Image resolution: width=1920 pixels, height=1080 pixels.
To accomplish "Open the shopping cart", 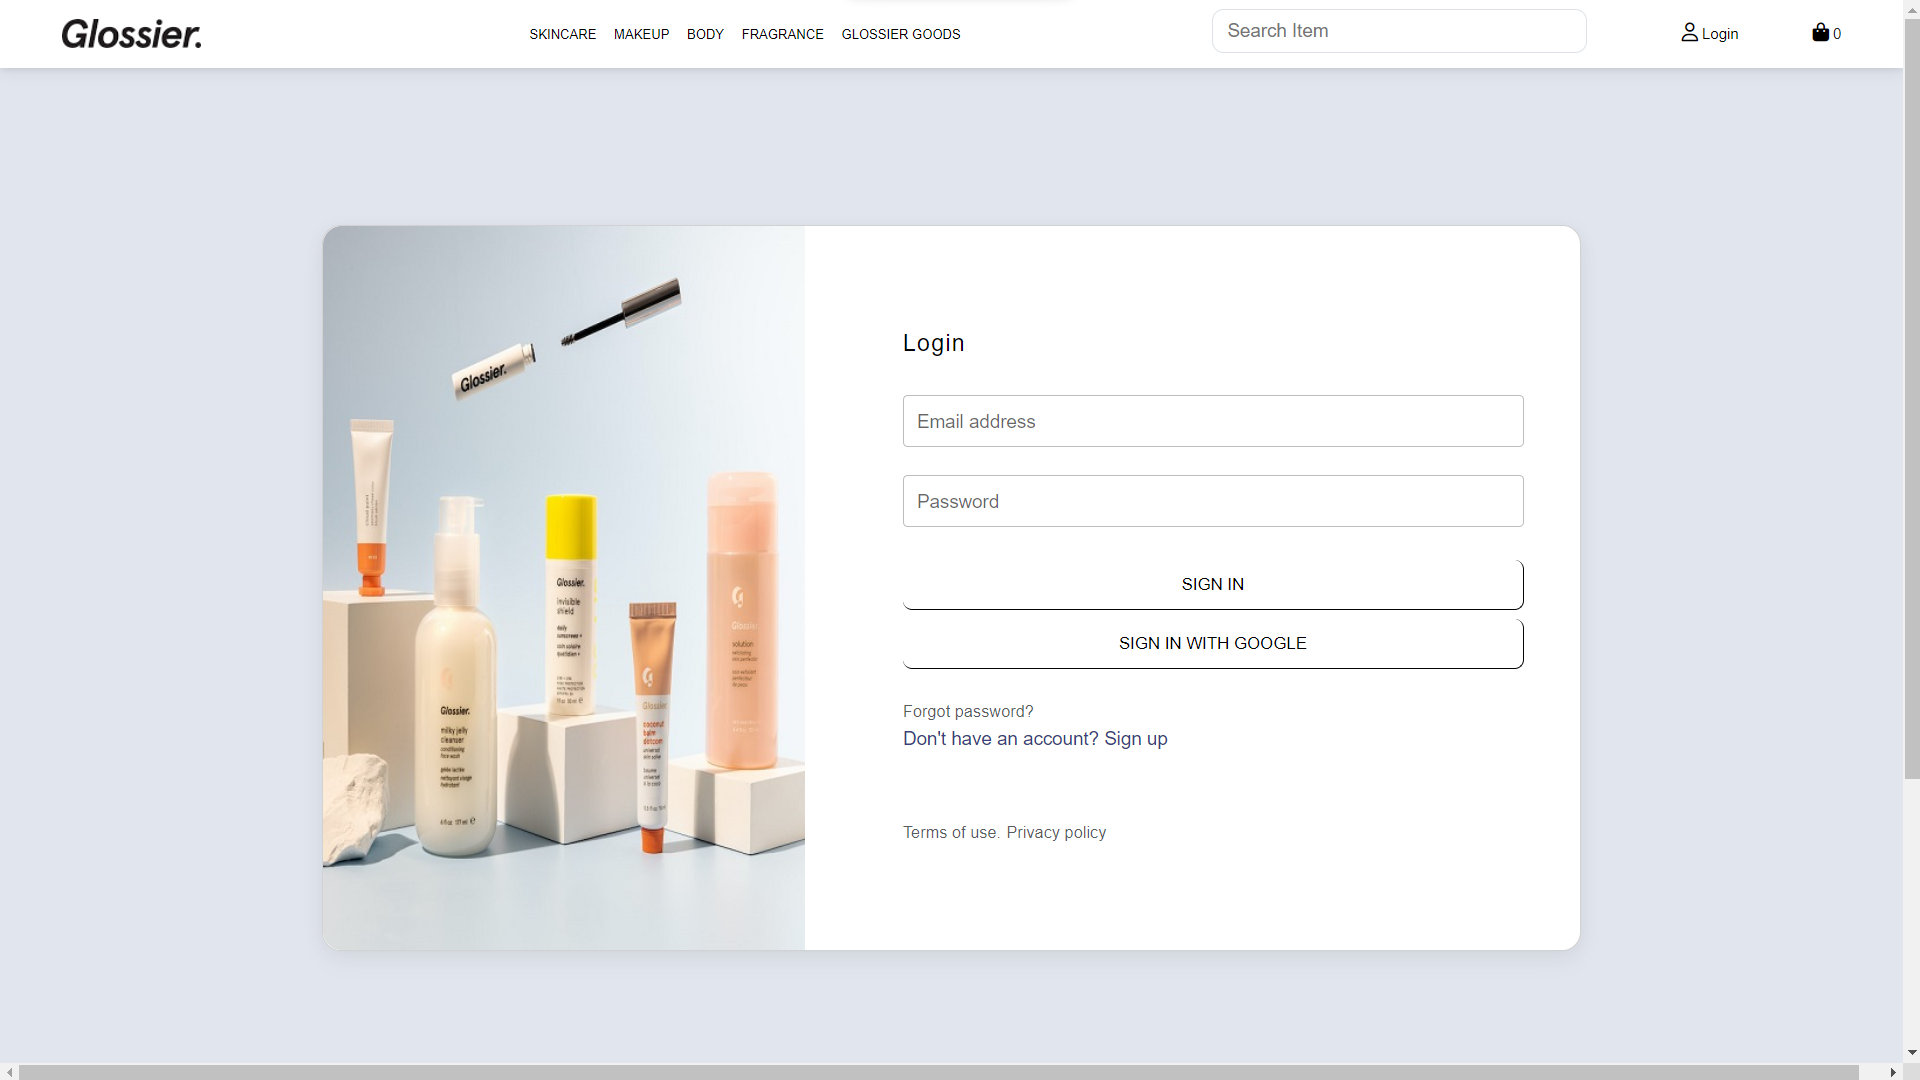I will click(x=1825, y=32).
